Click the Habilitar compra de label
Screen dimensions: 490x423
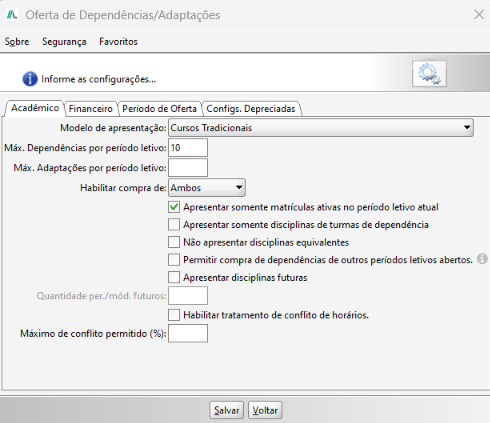pyautogui.click(x=123, y=188)
